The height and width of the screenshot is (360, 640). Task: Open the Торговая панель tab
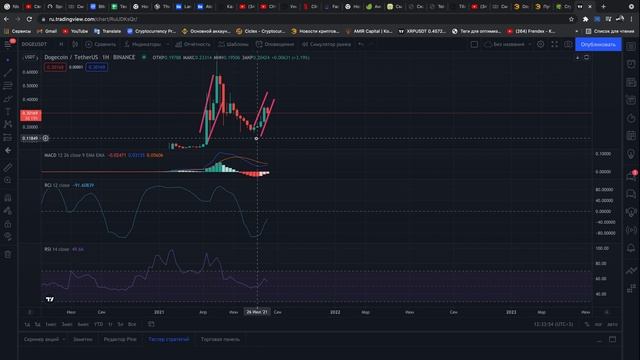click(x=220, y=339)
